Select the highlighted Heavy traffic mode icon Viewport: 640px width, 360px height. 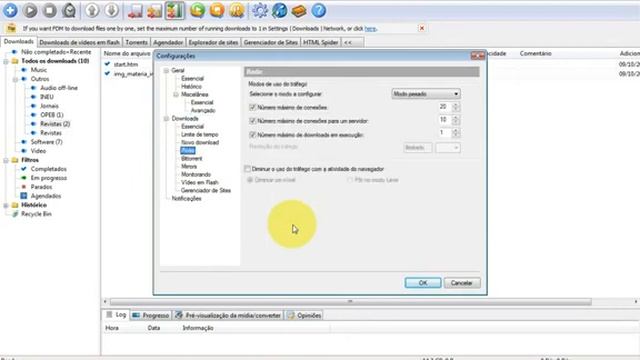pos(175,11)
